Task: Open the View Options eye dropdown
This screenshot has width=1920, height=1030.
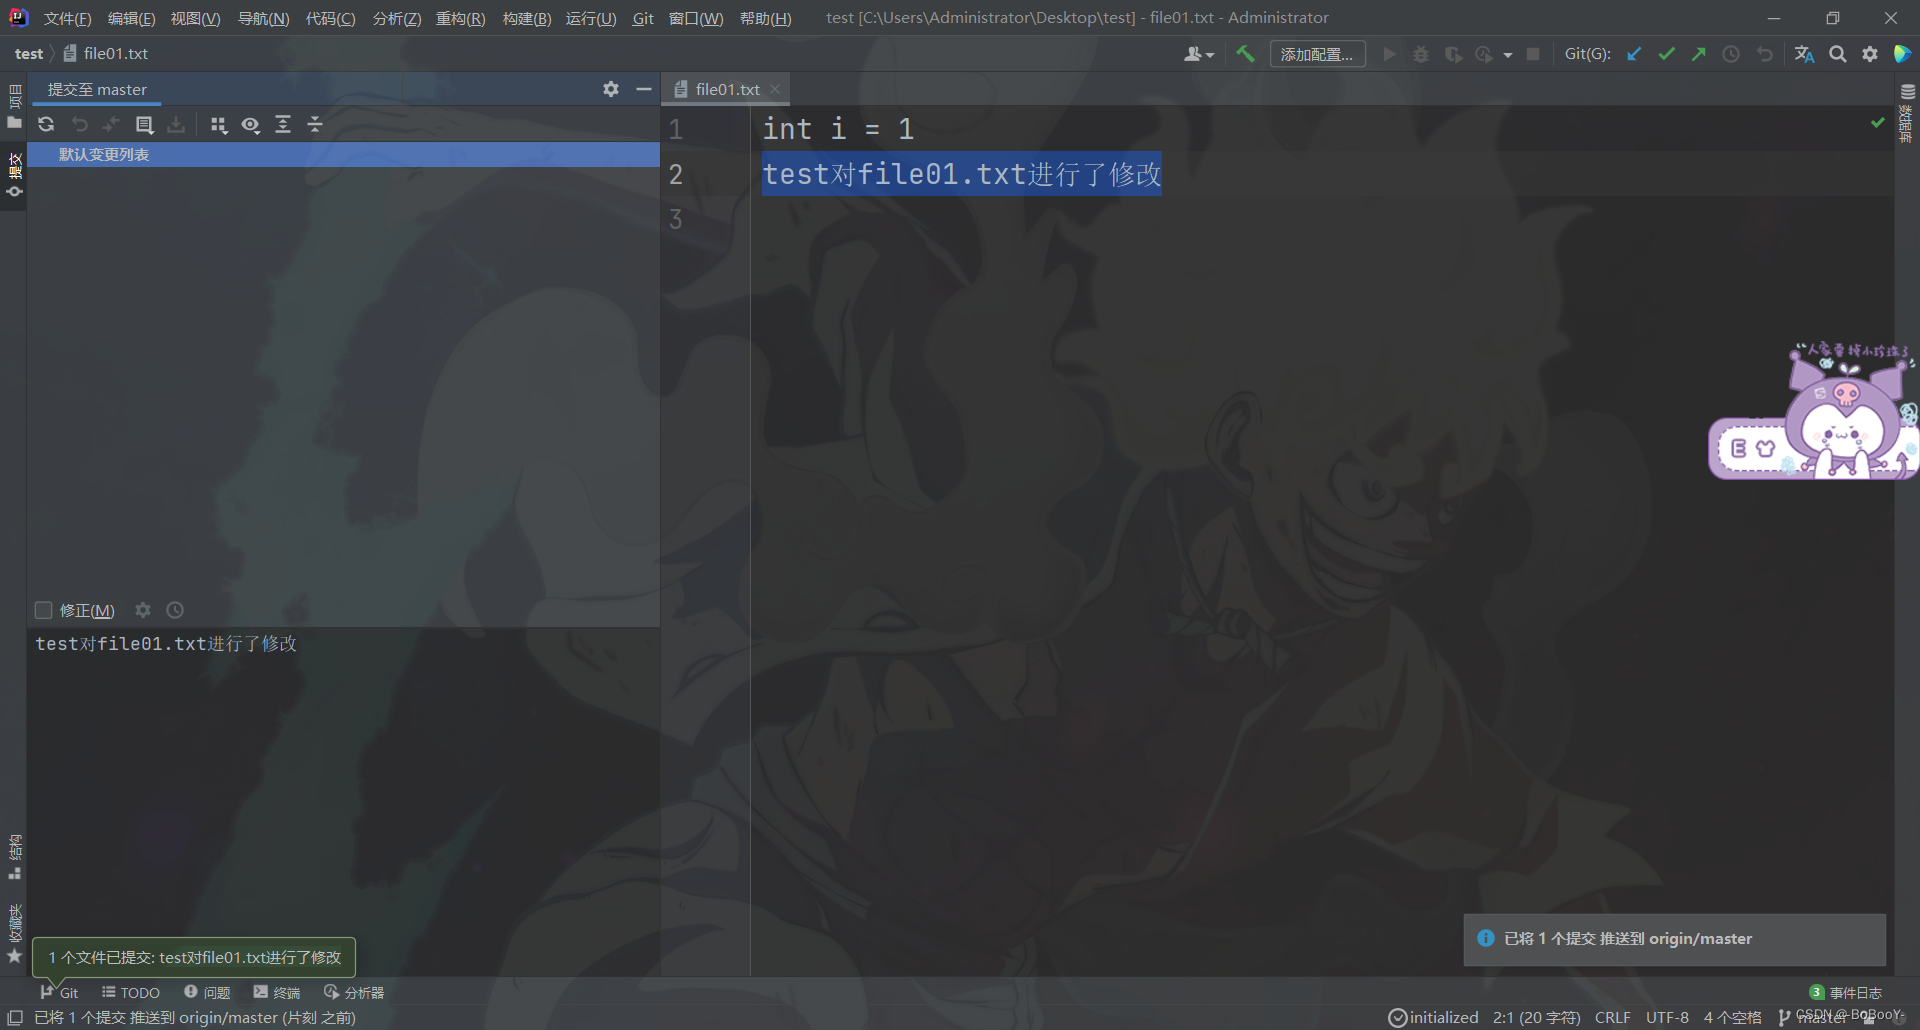Action: [251, 124]
